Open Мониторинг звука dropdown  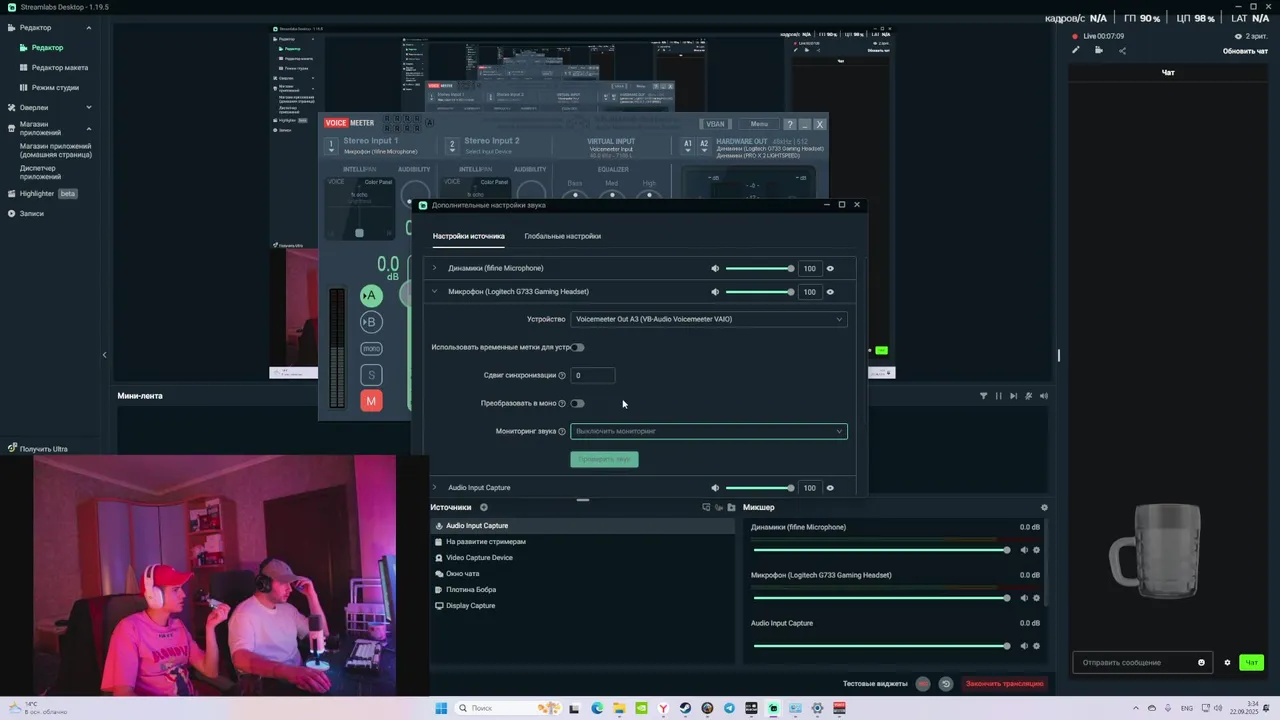709,431
